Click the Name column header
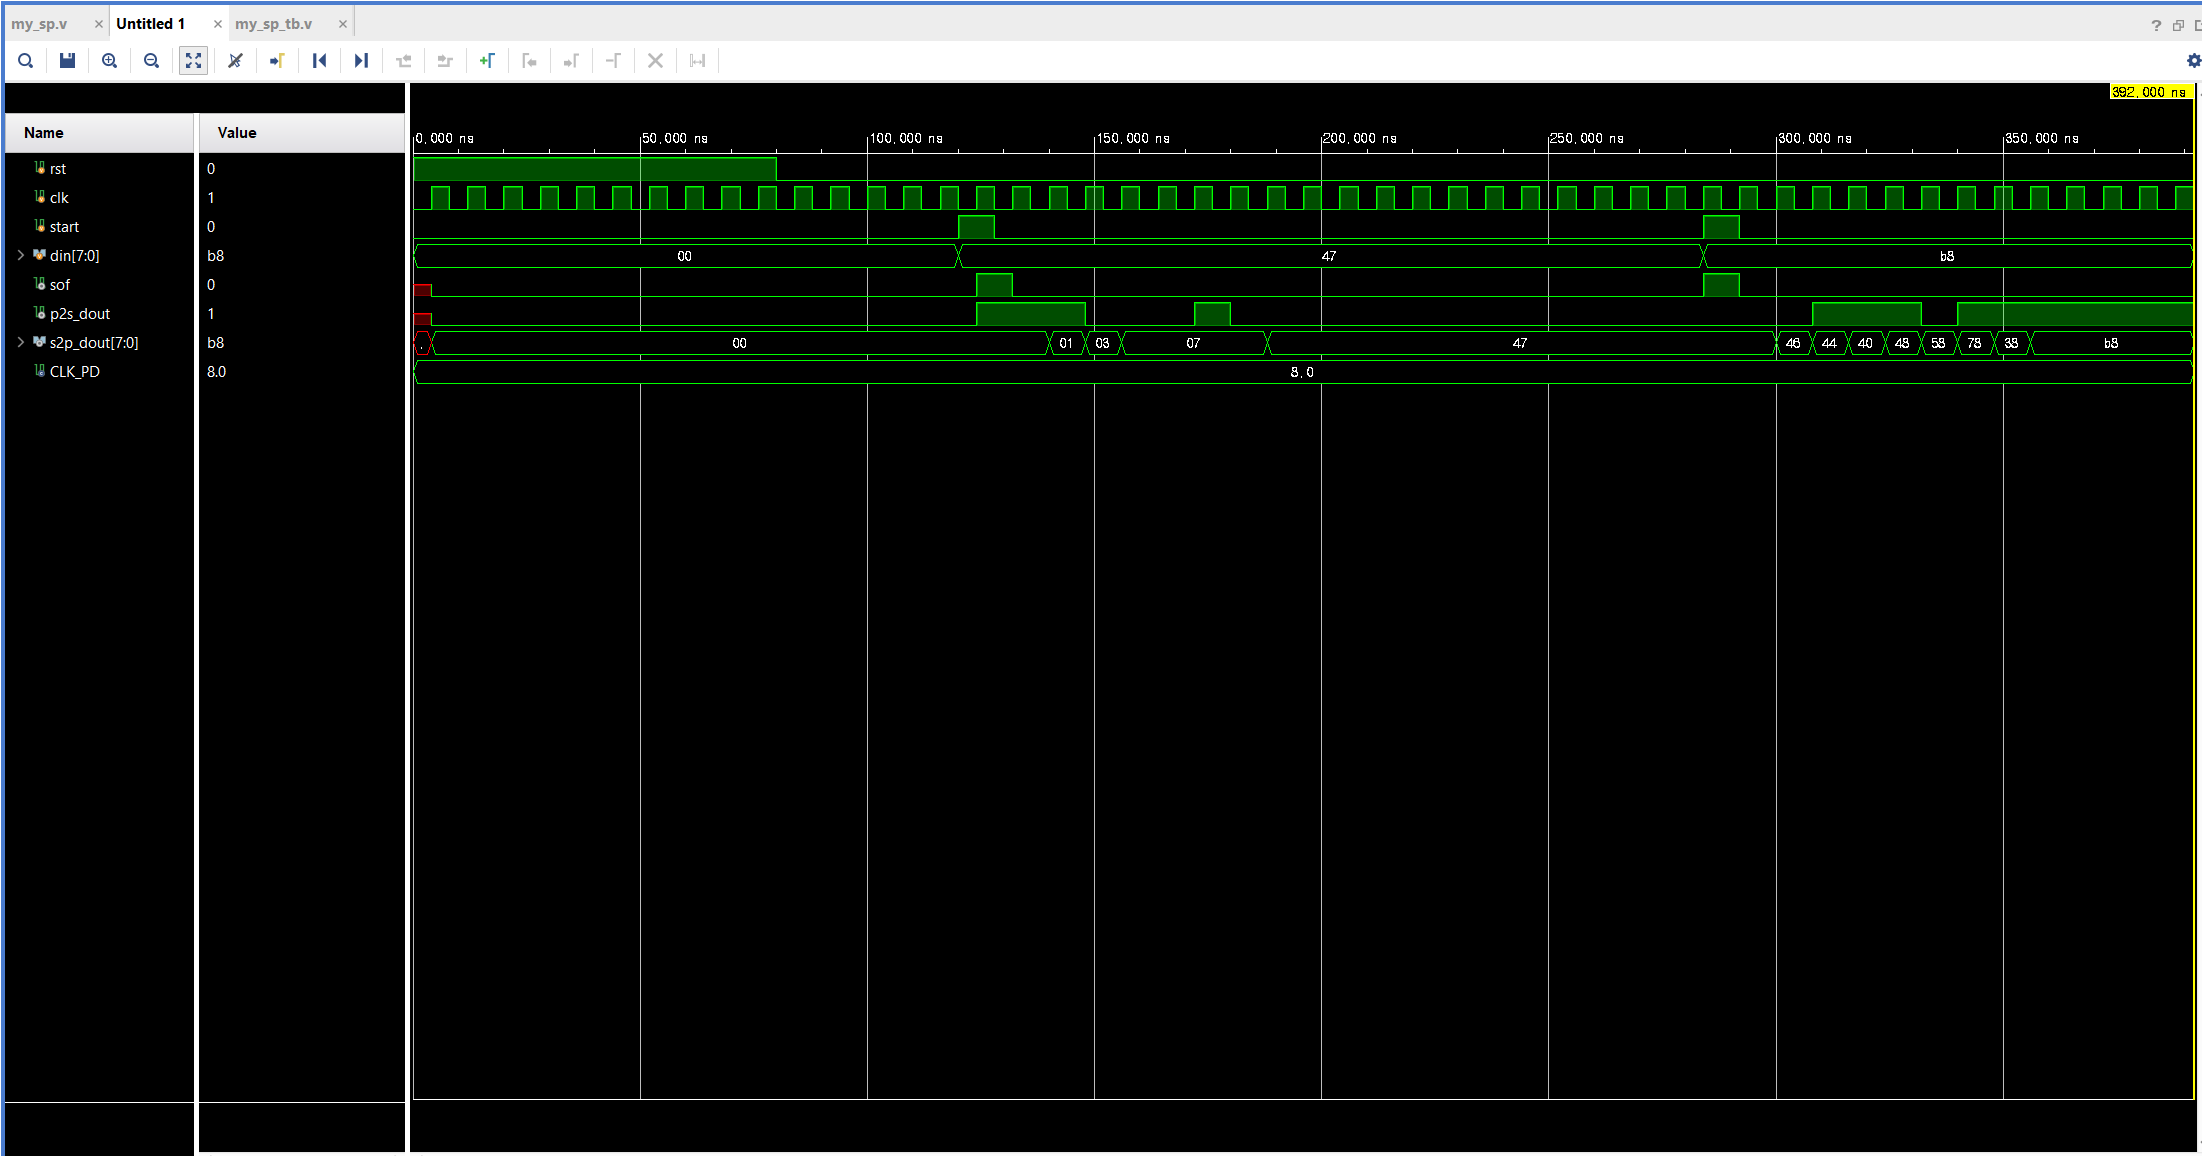 pyautogui.click(x=44, y=133)
